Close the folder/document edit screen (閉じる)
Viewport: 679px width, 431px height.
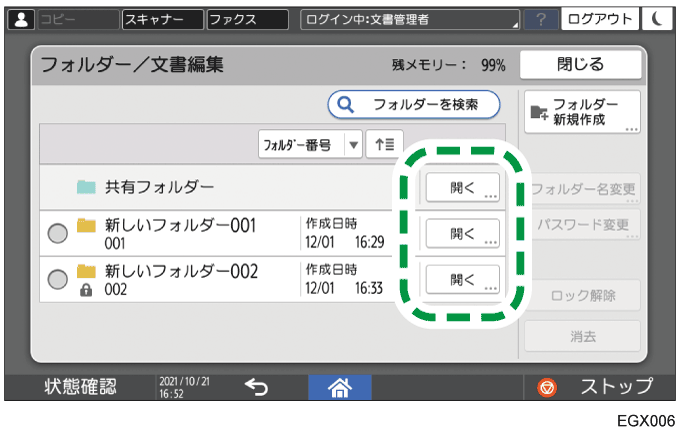click(x=580, y=65)
